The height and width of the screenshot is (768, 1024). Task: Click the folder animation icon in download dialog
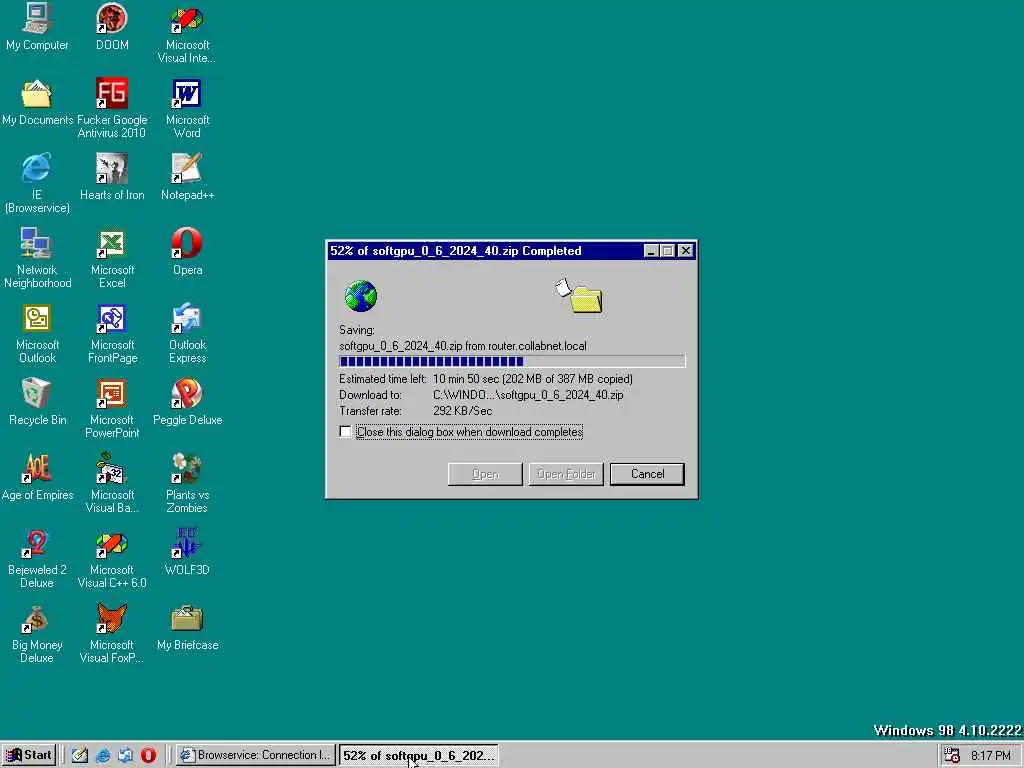pyautogui.click(x=579, y=296)
